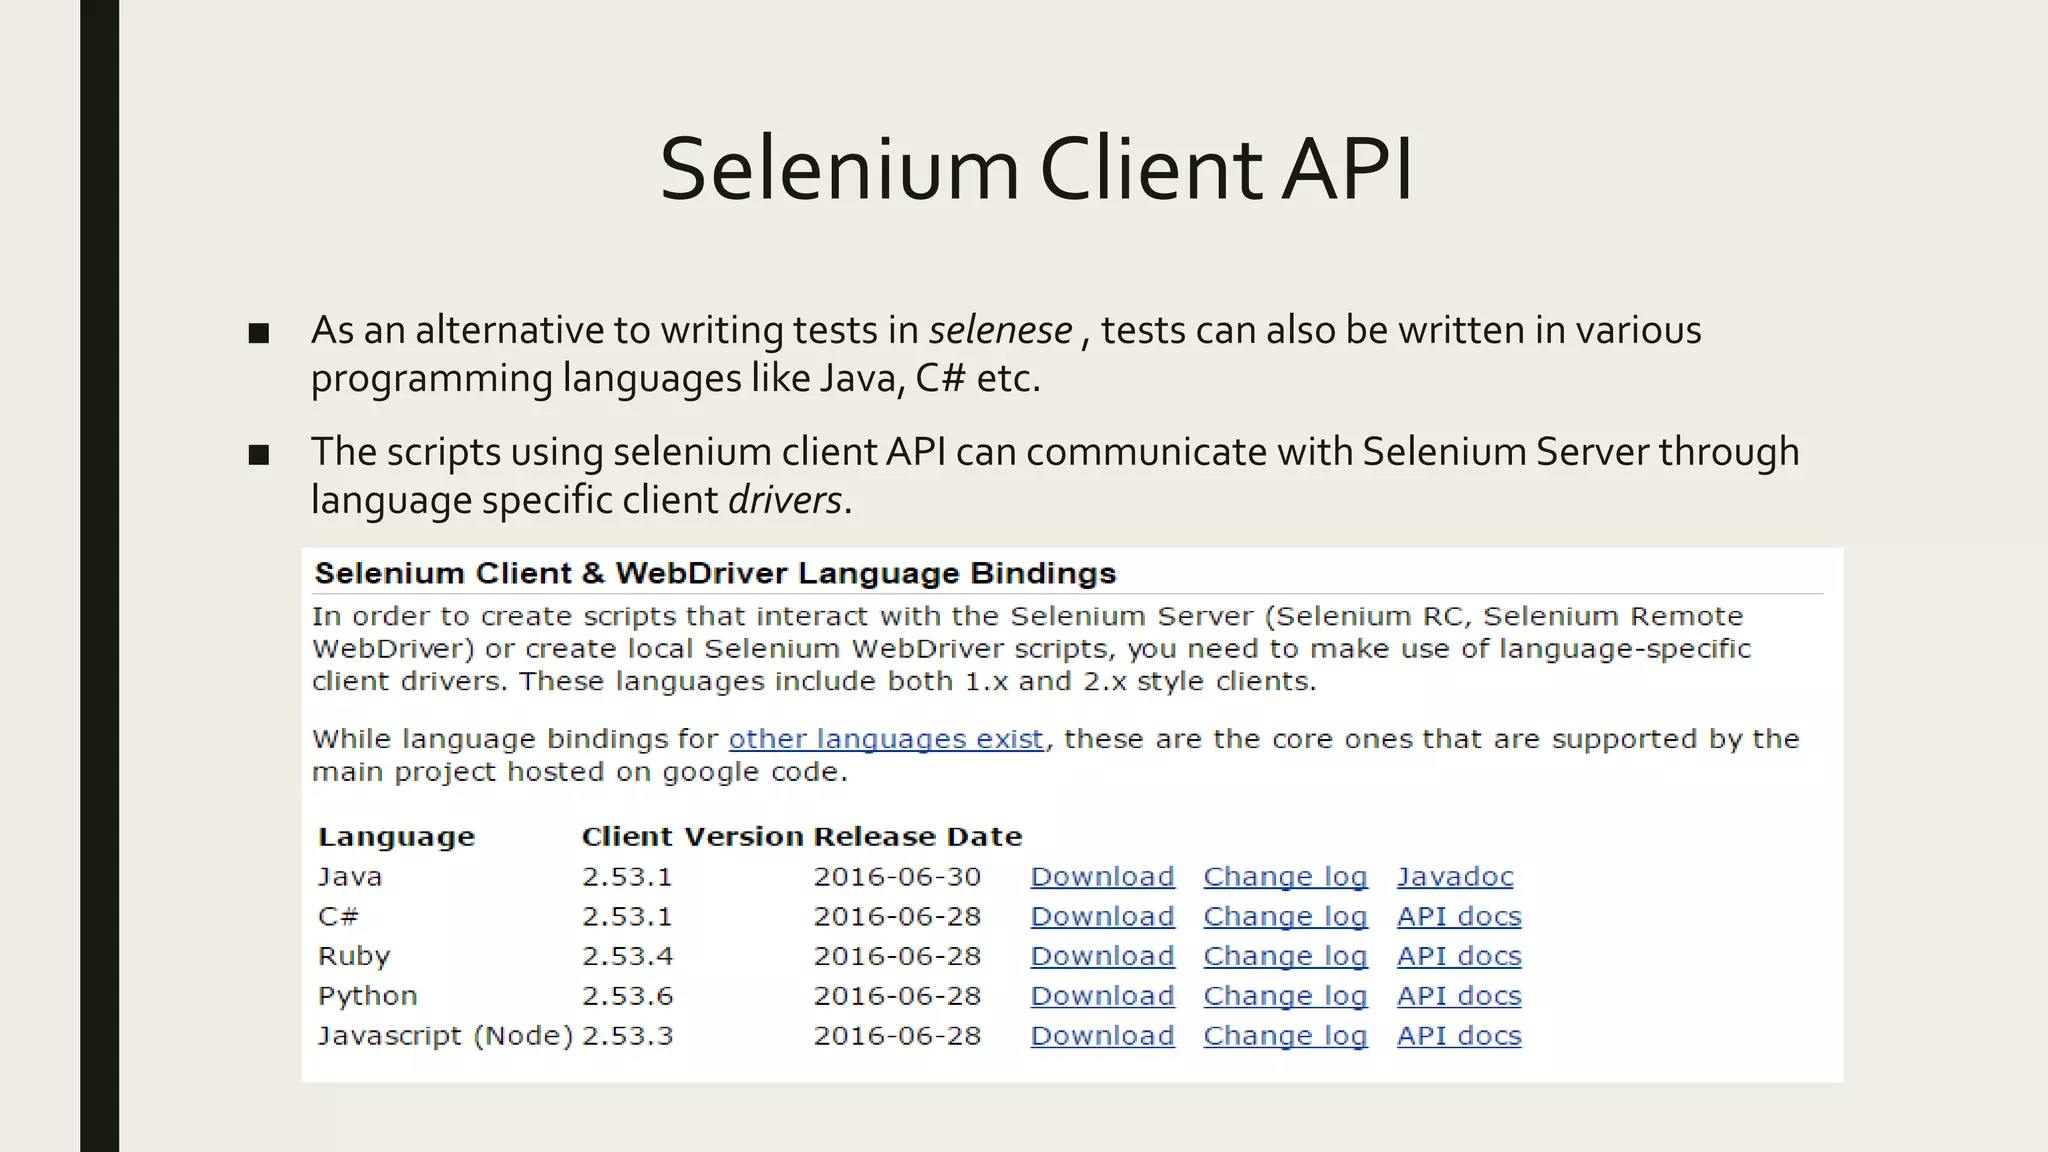Open Python API docs link
The image size is (2048, 1152).
[1458, 997]
